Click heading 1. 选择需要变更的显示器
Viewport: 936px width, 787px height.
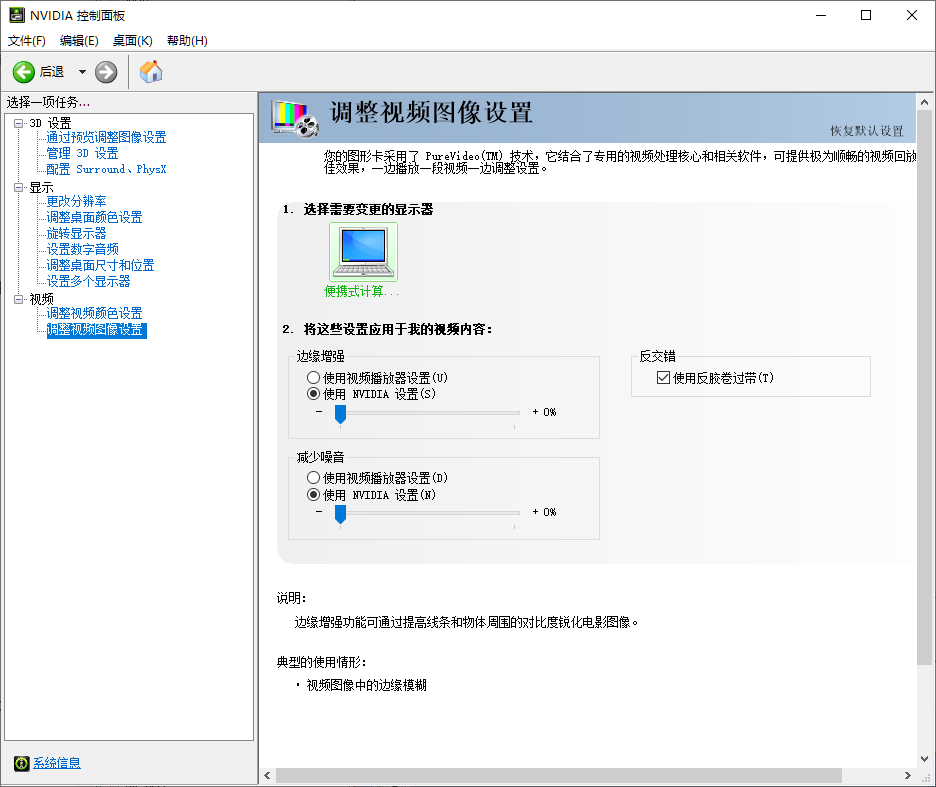tap(358, 210)
